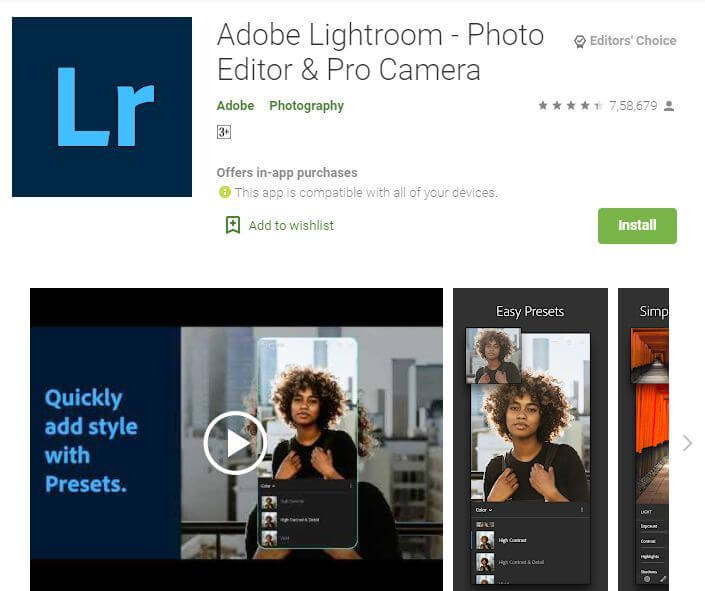The image size is (705, 591).
Task: Open the Photography category link
Action: [307, 106]
